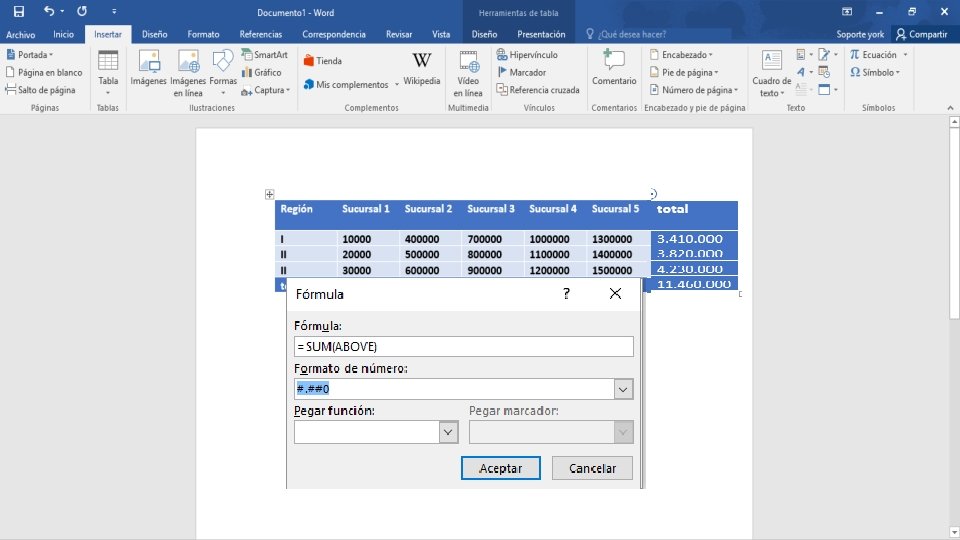
Task: Open the Tabla insert menu
Action: click(108, 72)
